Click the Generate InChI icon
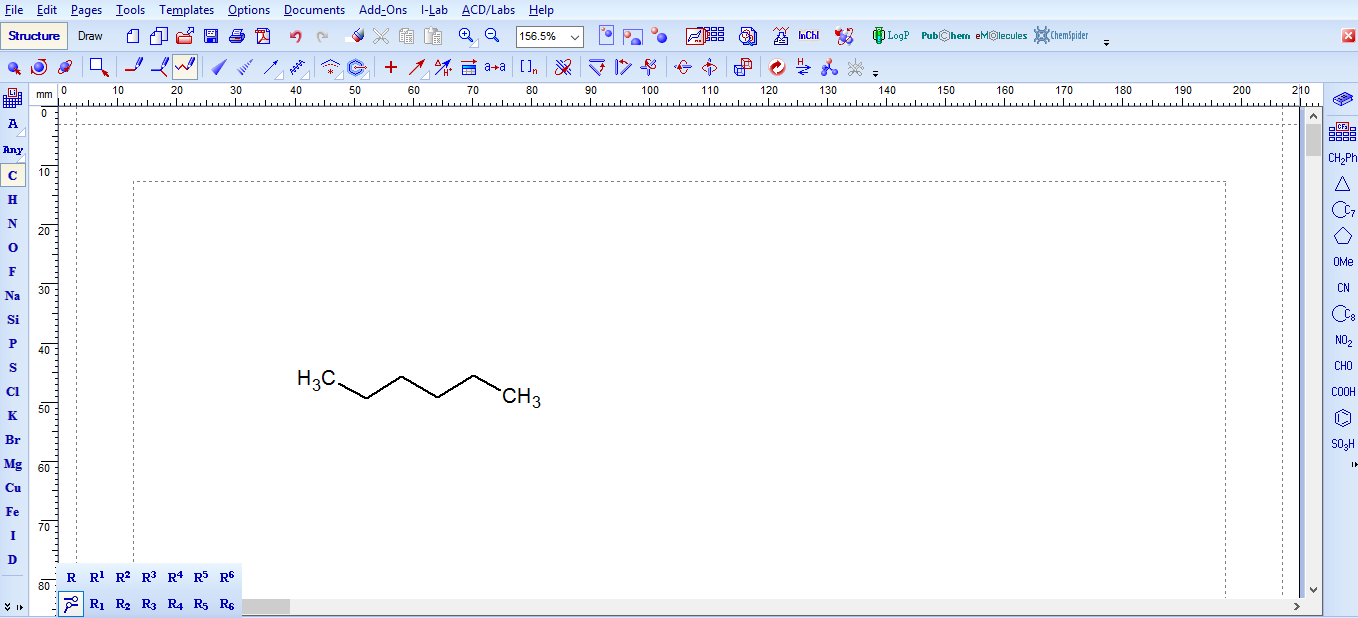Image resolution: width=1358 pixels, height=618 pixels. pos(808,36)
